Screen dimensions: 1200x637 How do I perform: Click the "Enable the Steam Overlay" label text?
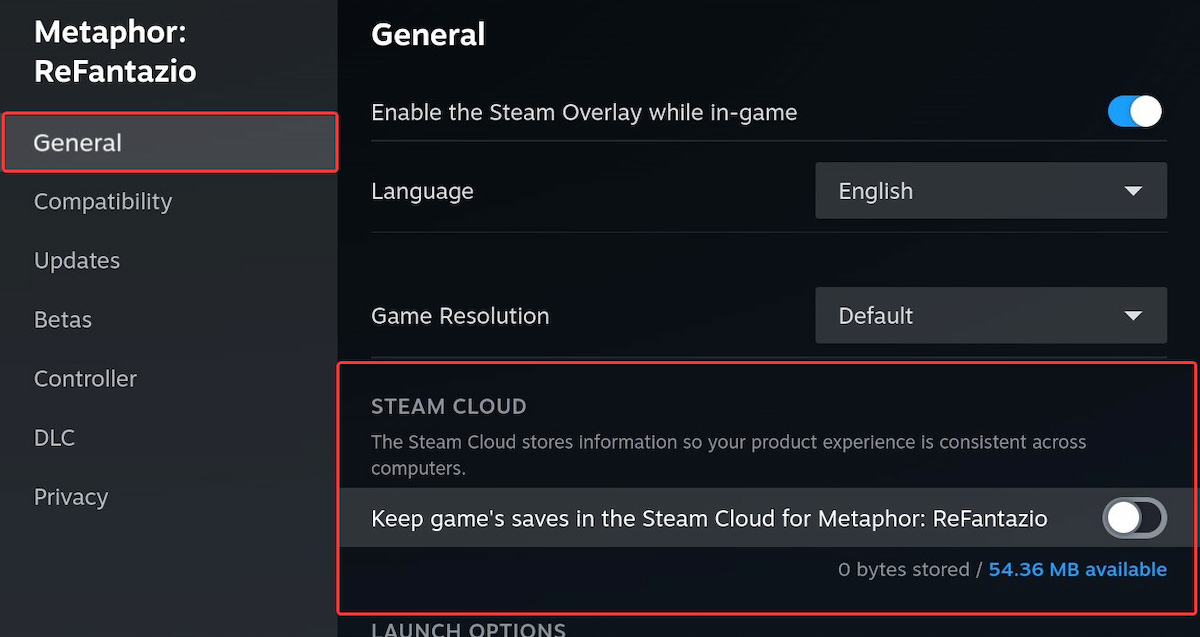pos(584,113)
